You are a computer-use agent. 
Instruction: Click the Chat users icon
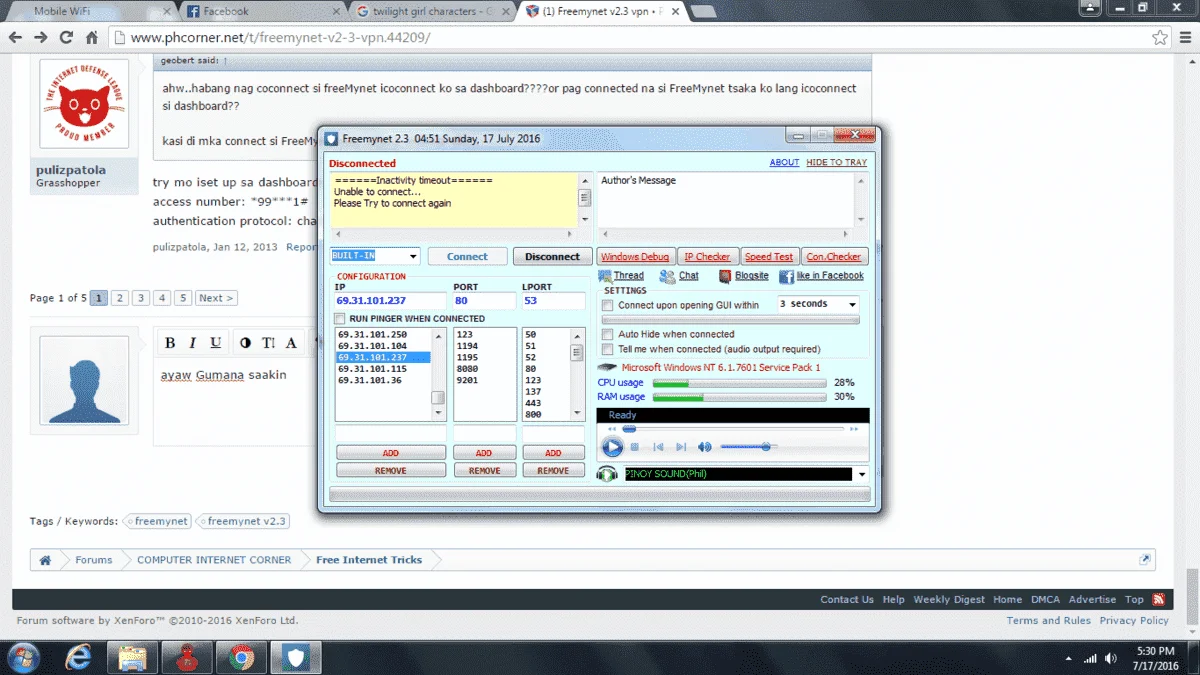(x=668, y=276)
